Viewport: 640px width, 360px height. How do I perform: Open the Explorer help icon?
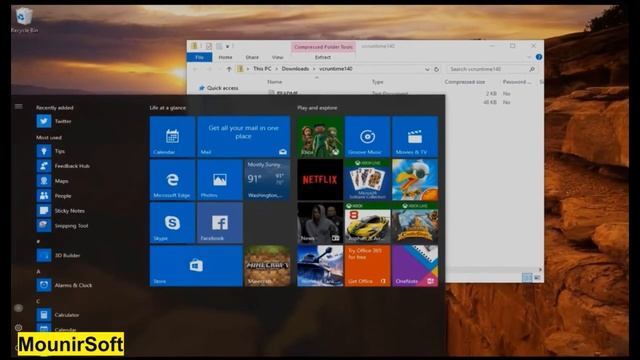(539, 57)
